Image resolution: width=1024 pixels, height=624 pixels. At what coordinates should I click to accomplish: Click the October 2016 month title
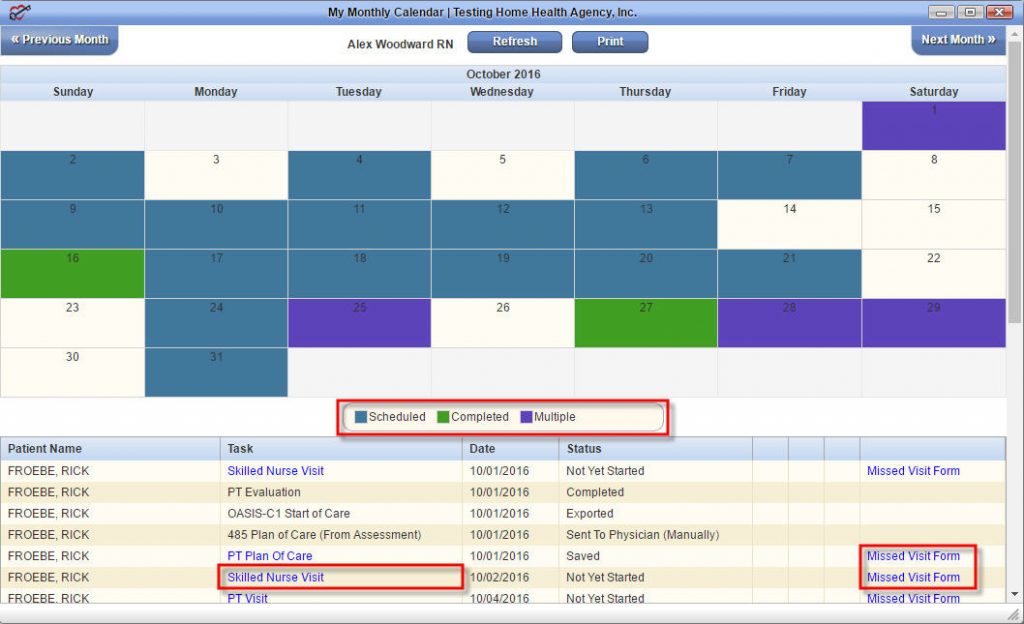[x=503, y=74]
